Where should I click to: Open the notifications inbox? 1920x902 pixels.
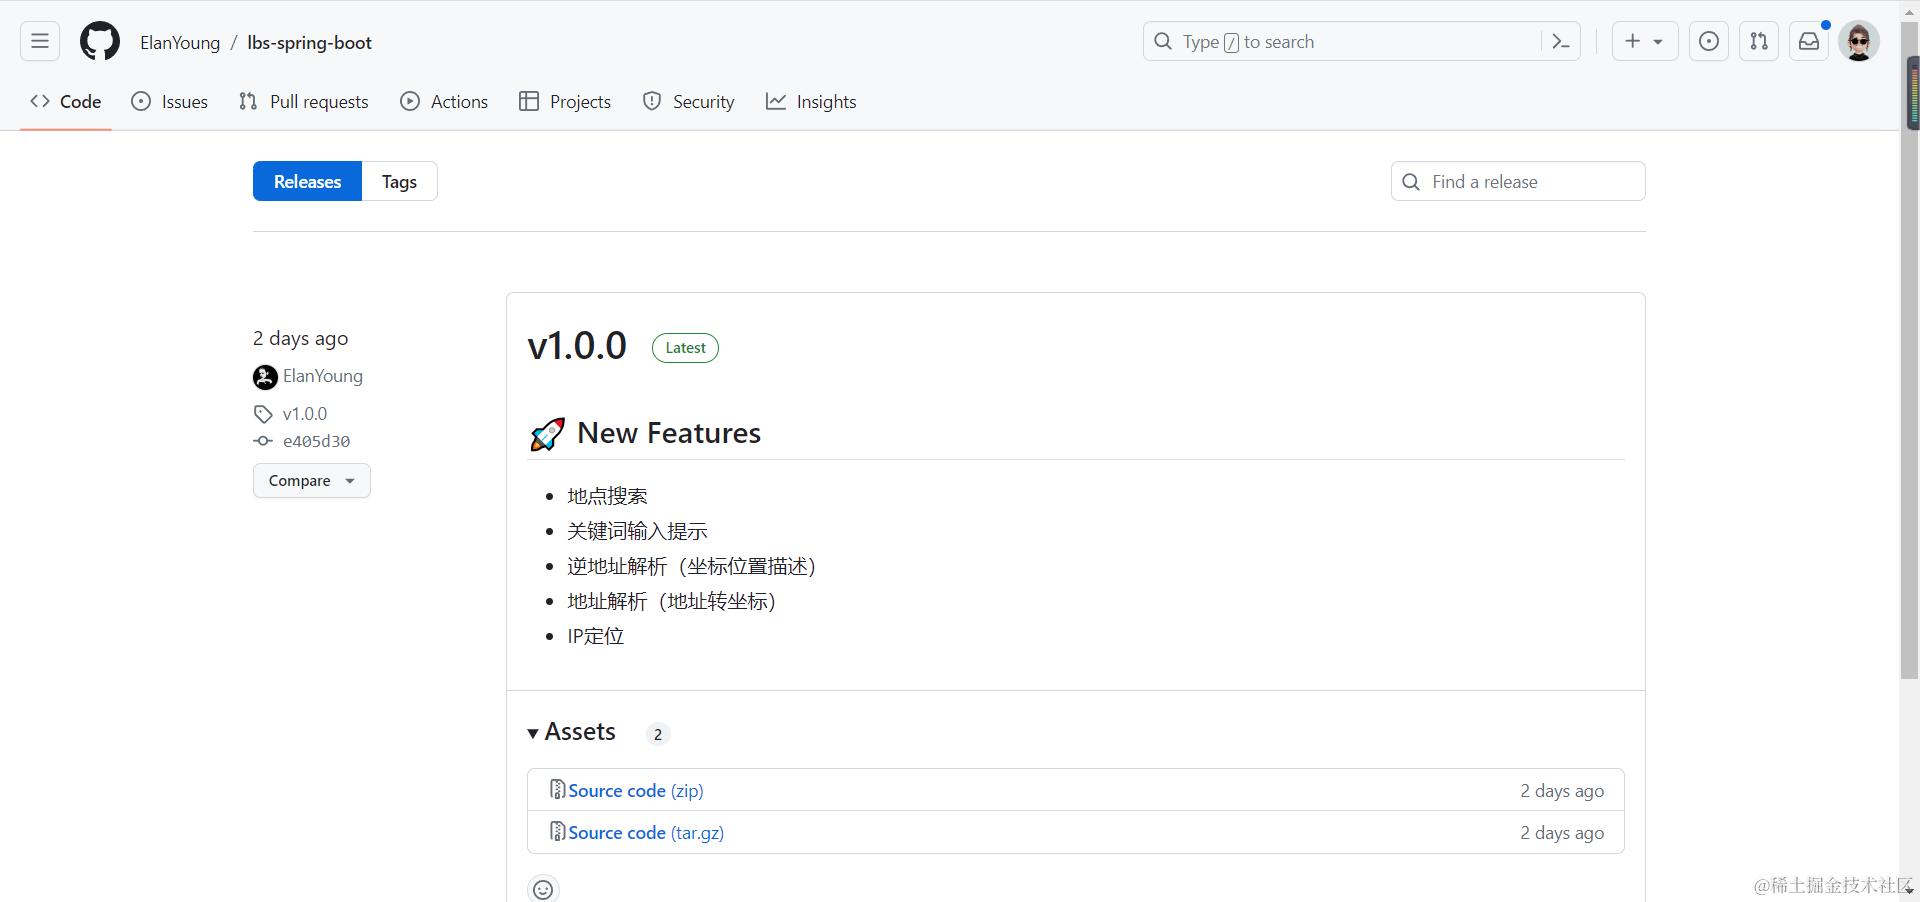[1809, 42]
